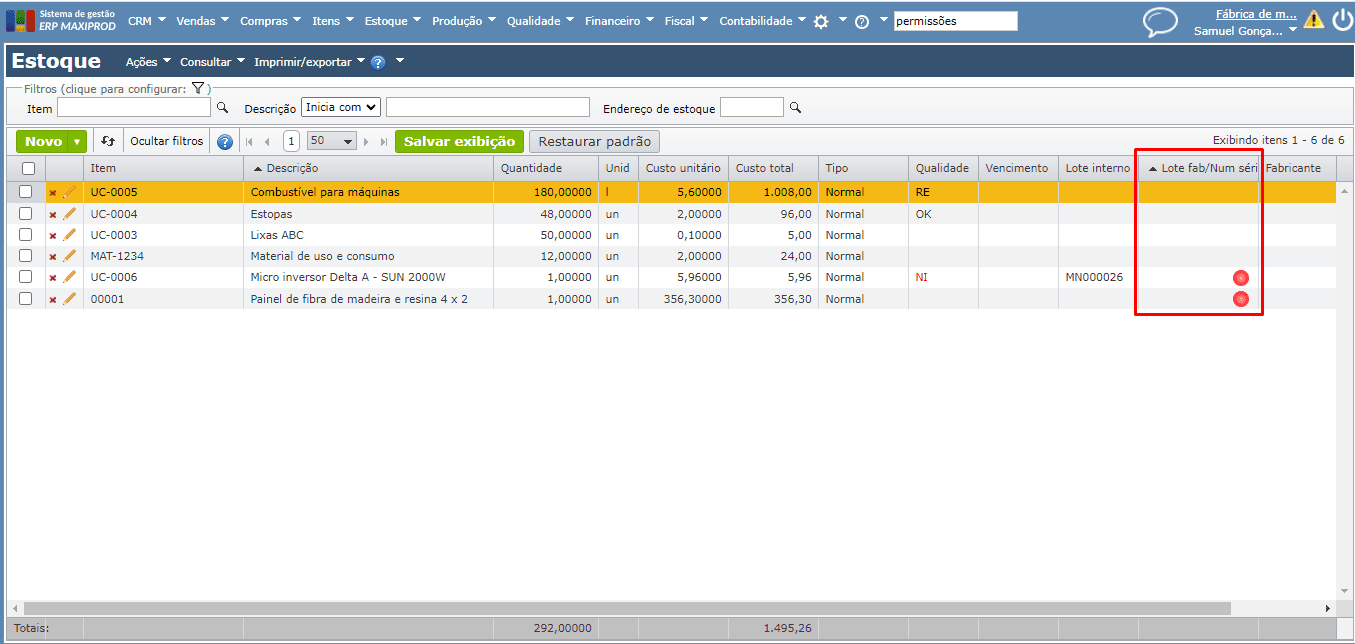Select checkbox for item 00001
The height and width of the screenshot is (644, 1355).
26,298
